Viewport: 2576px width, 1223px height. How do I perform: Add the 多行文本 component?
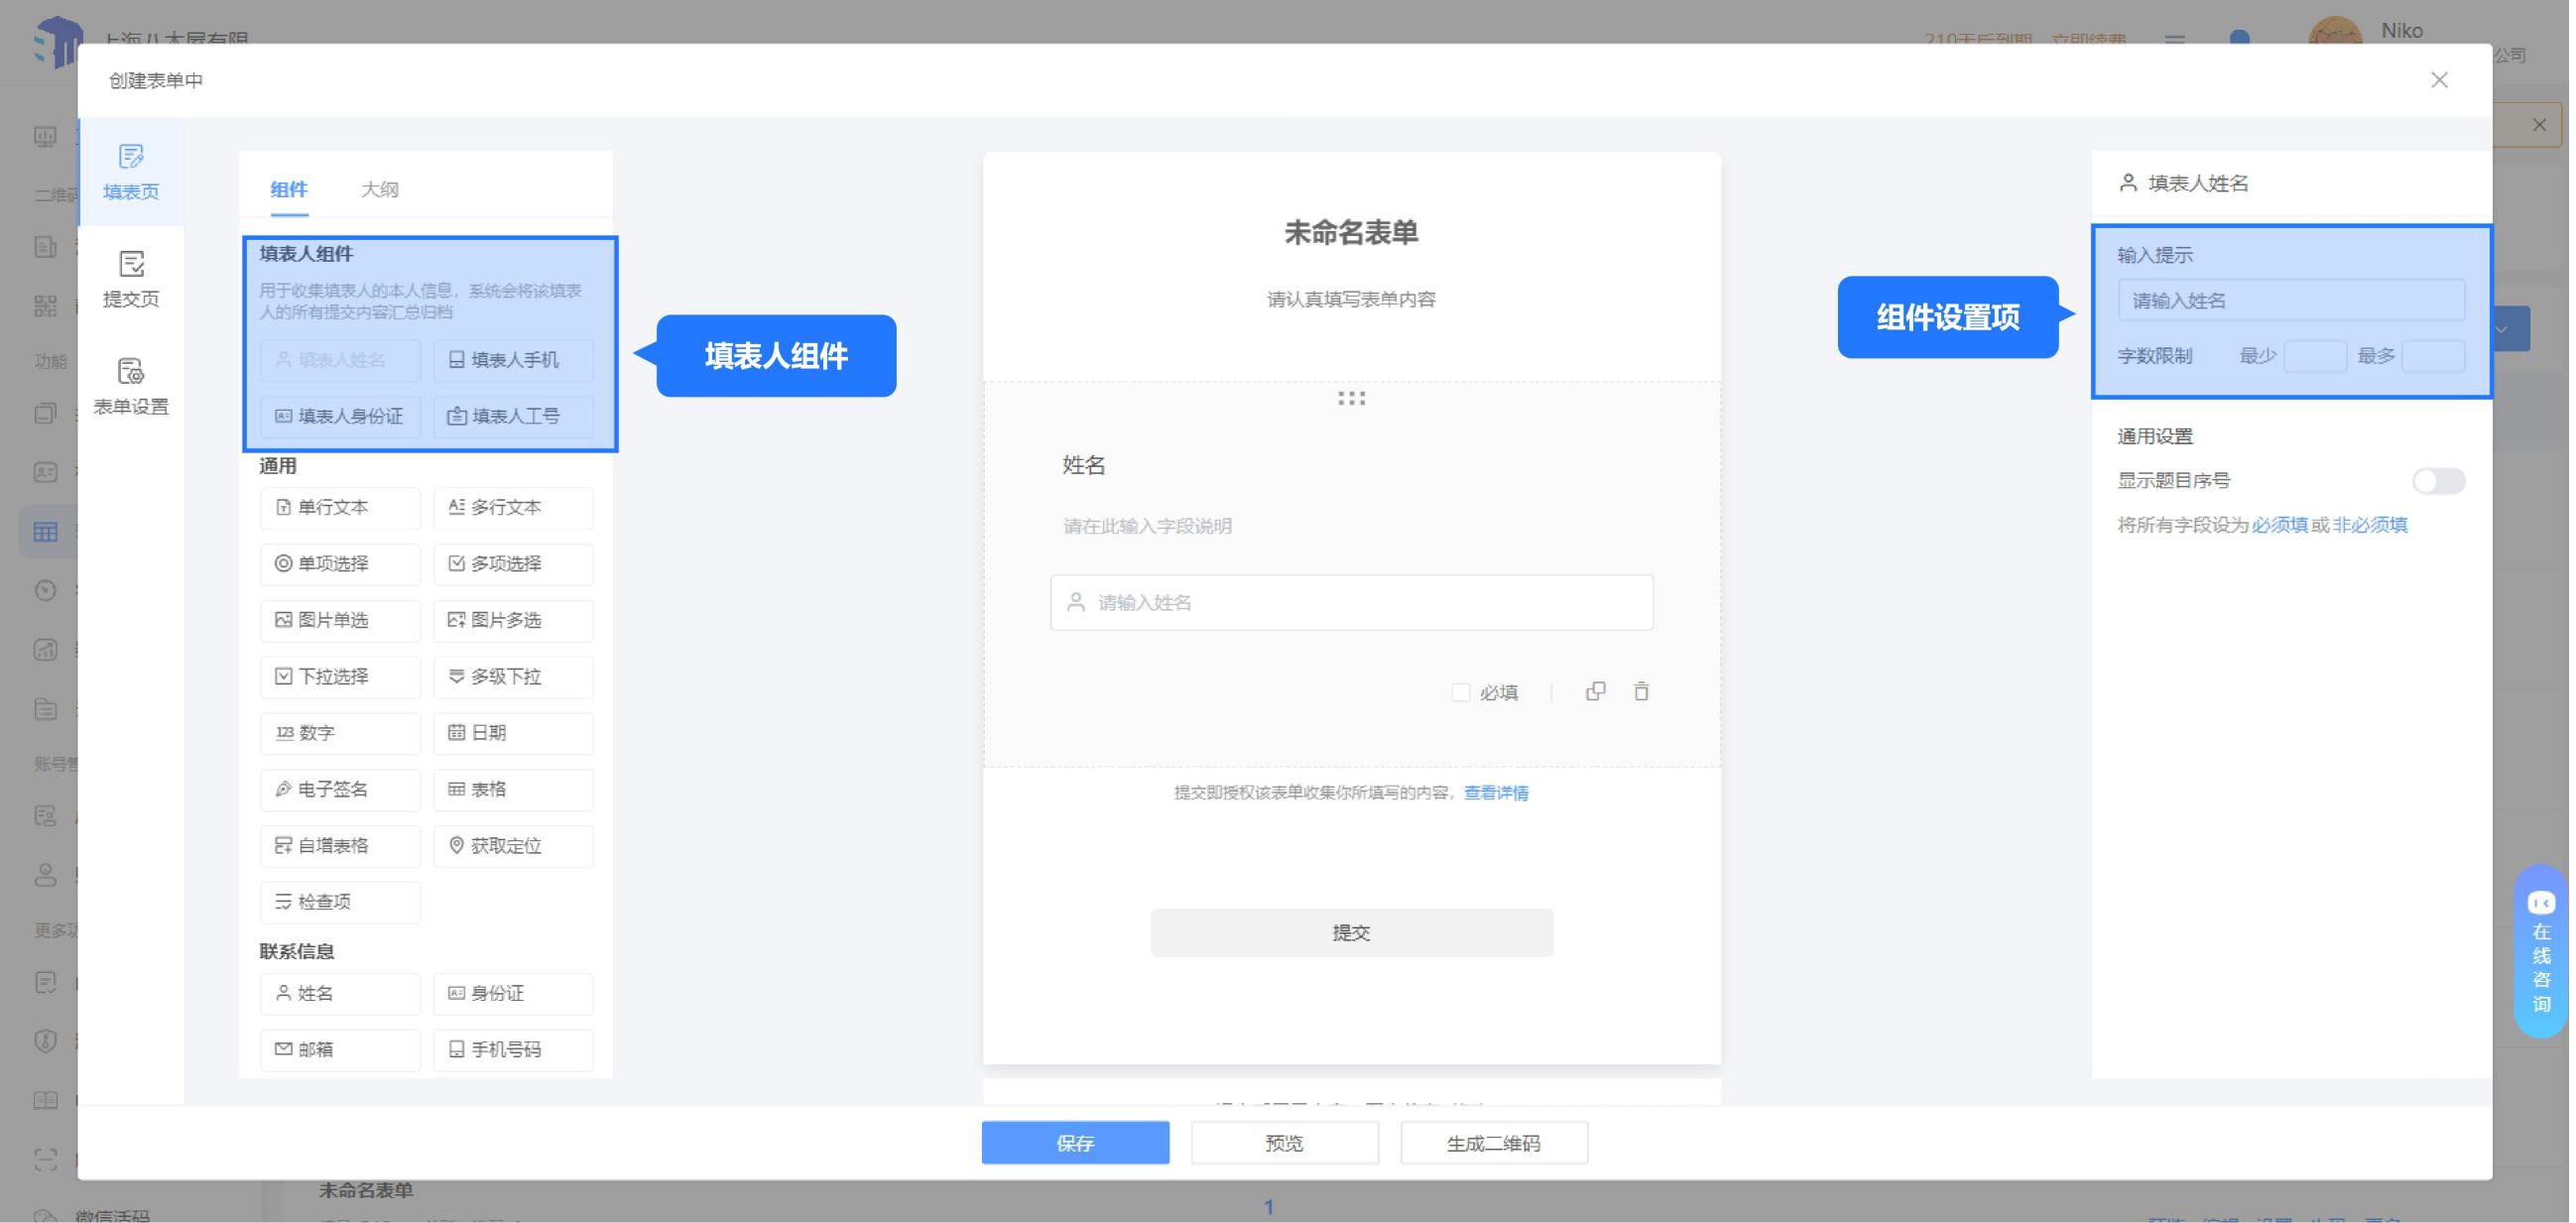(514, 508)
